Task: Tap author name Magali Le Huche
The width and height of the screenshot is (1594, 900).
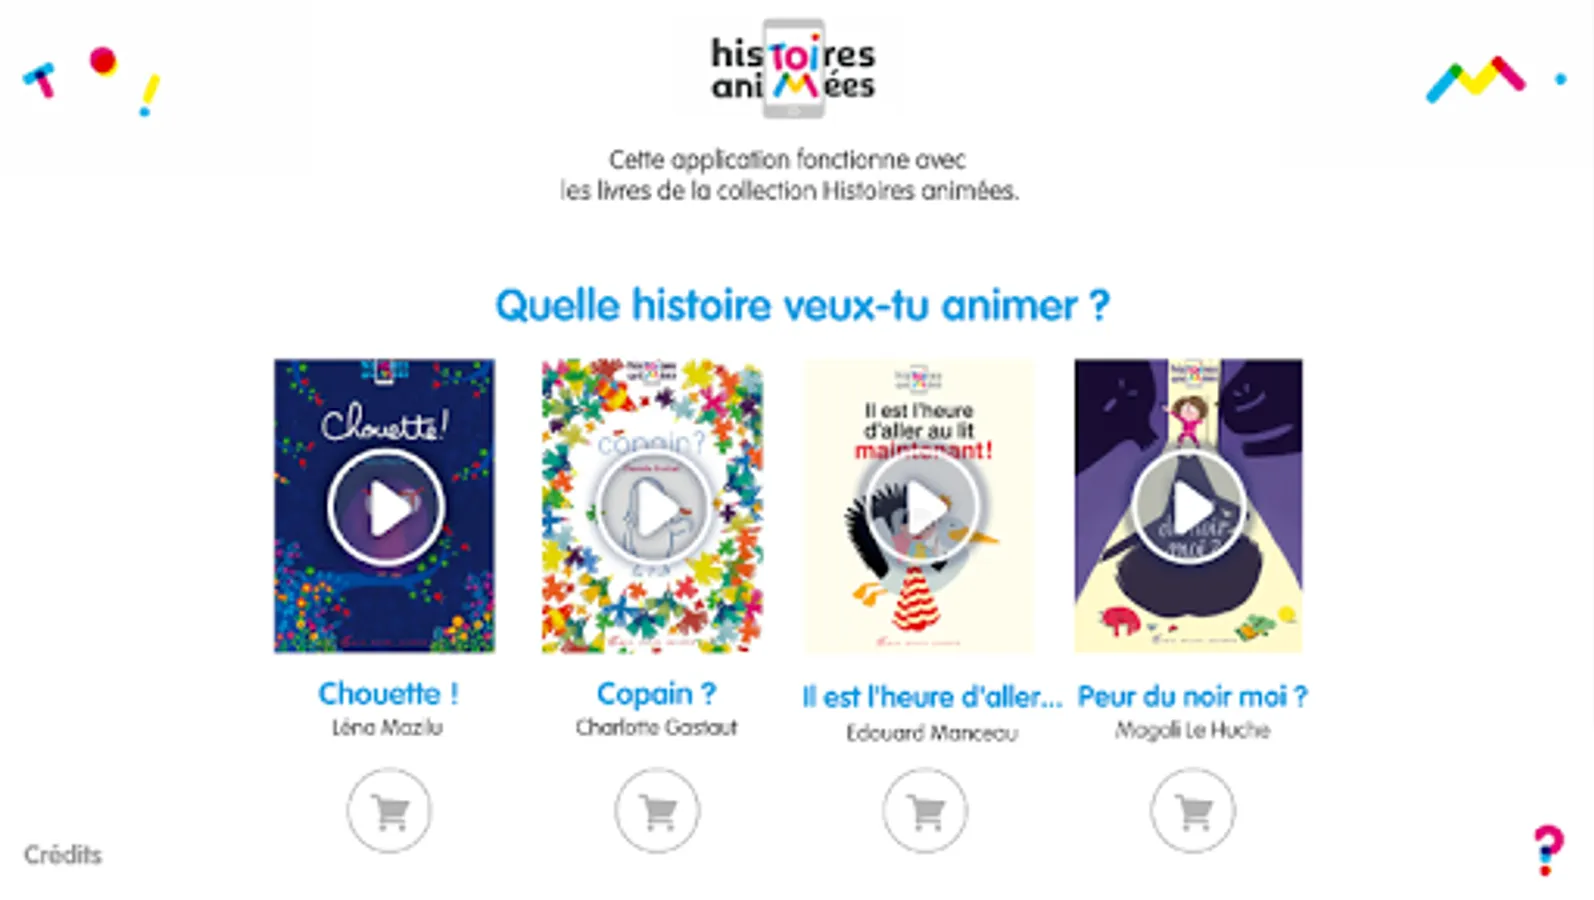Action: coord(1192,731)
